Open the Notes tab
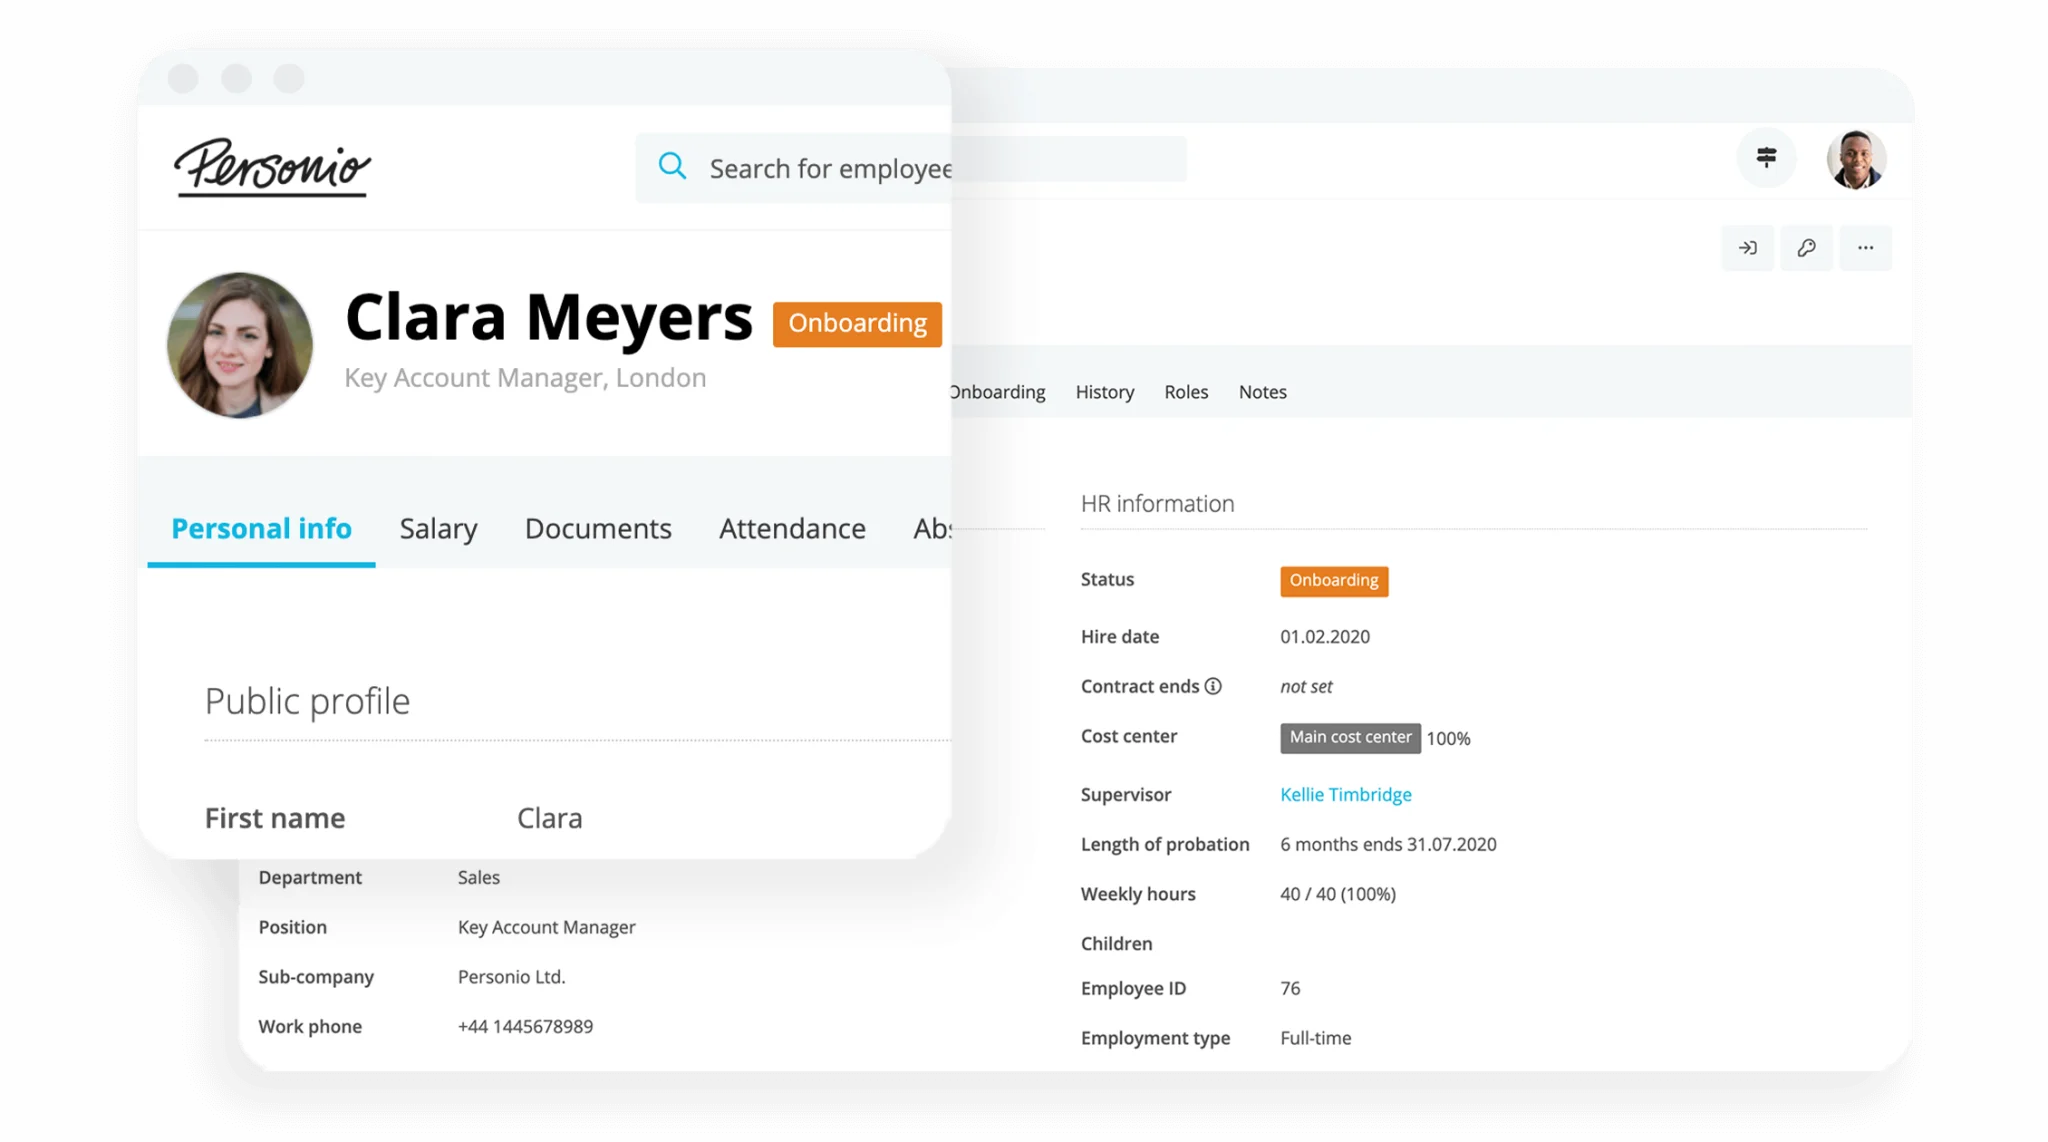Viewport: 2048px width, 1142px height. point(1262,391)
